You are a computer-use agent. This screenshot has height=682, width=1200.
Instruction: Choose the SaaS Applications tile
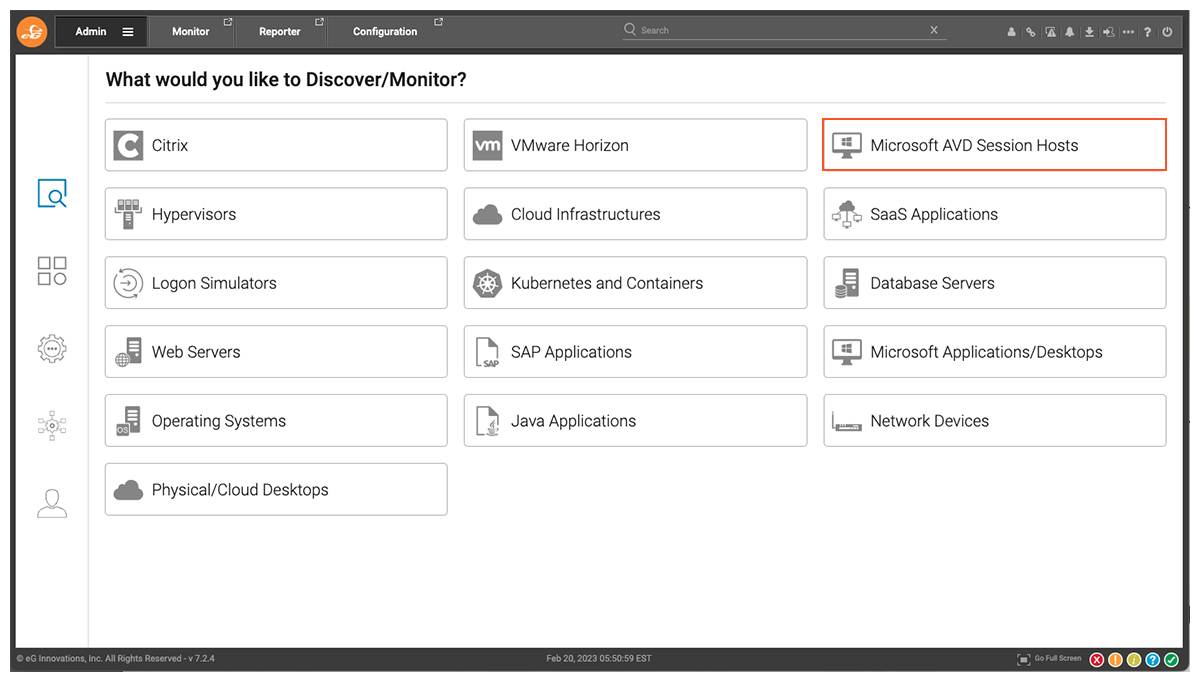995,214
